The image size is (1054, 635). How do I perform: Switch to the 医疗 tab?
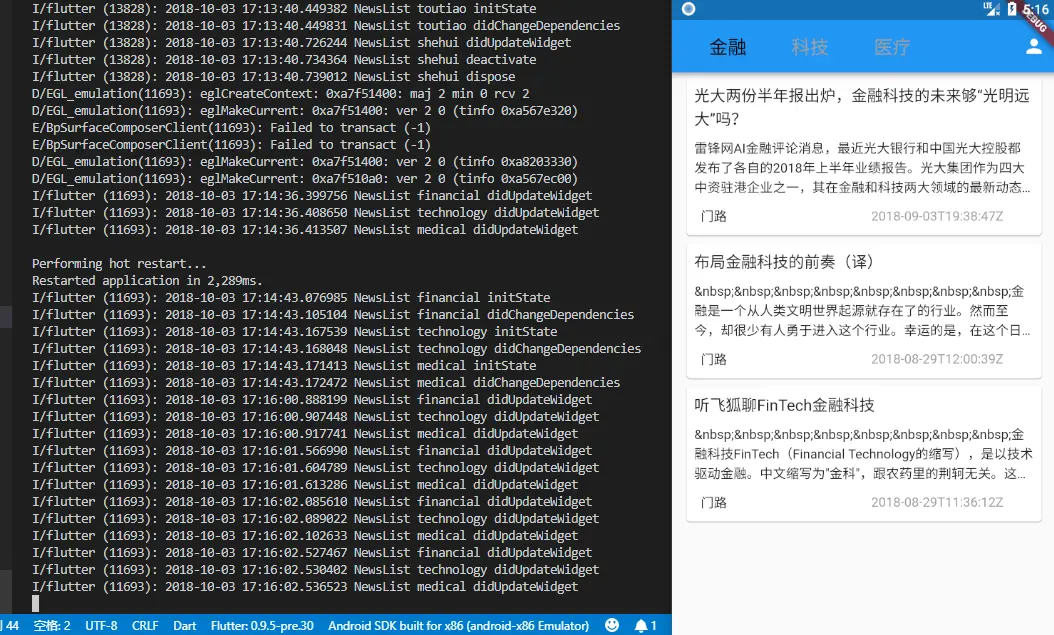(892, 47)
